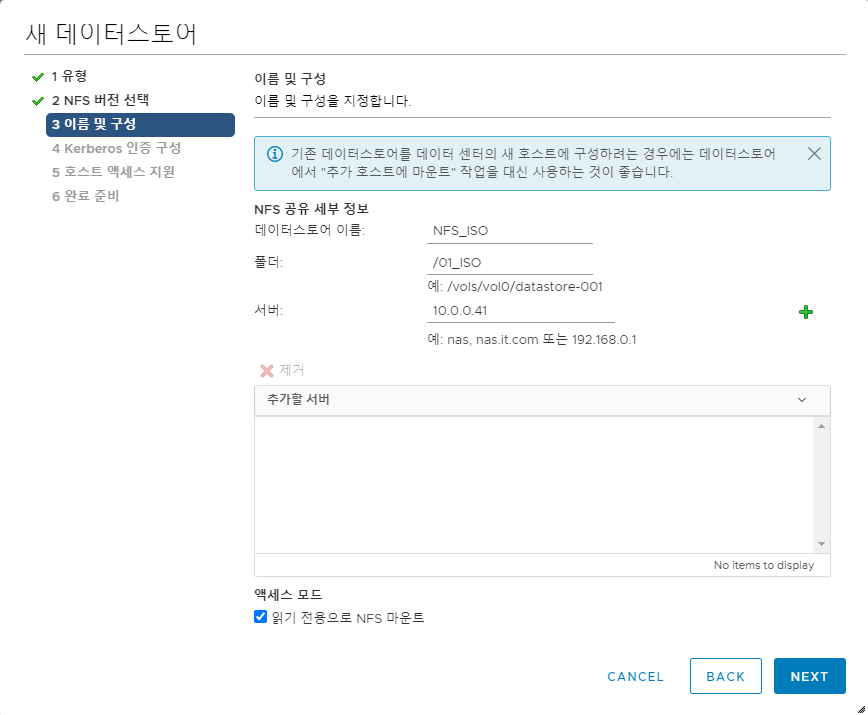Click checkmark beside 2 NFS 버전 선택

click(x=38, y=101)
